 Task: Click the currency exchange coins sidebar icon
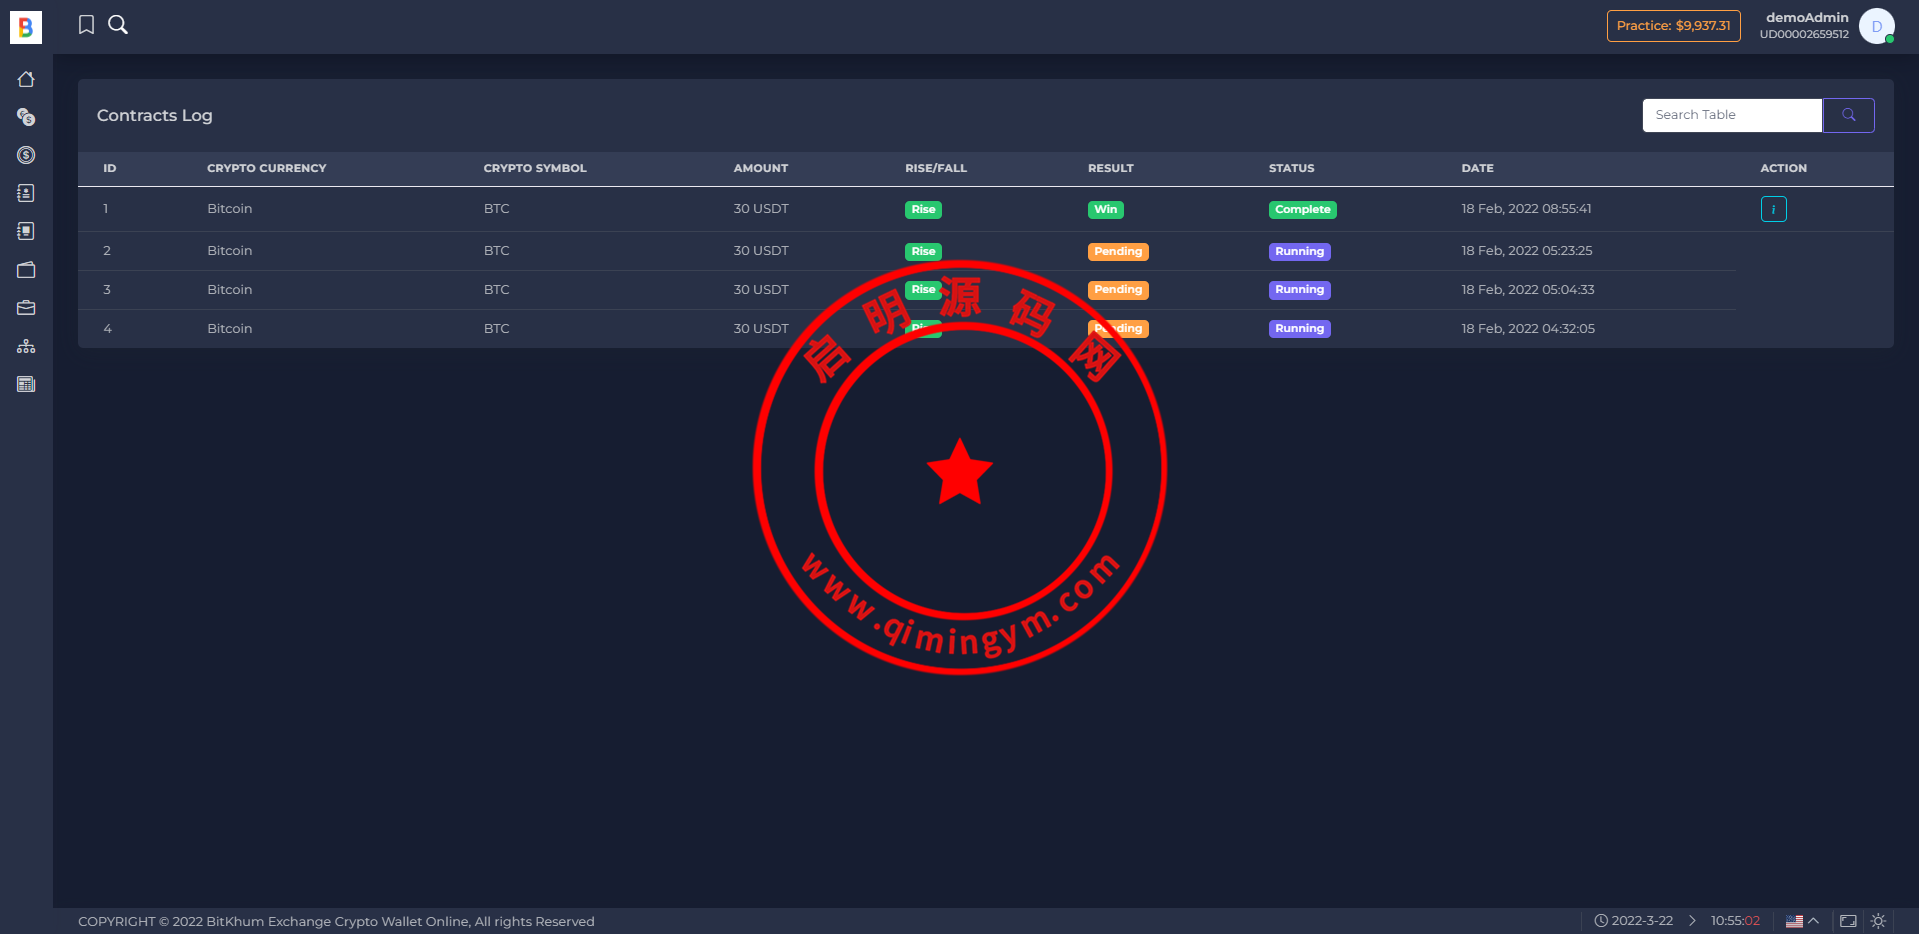(x=26, y=117)
